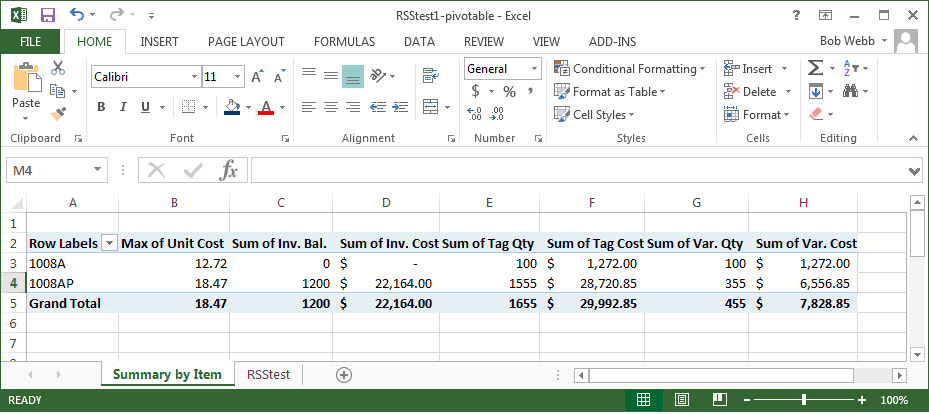Switch to the DATA tab
Image resolution: width=929 pixels, height=414 pixels.
[x=419, y=41]
